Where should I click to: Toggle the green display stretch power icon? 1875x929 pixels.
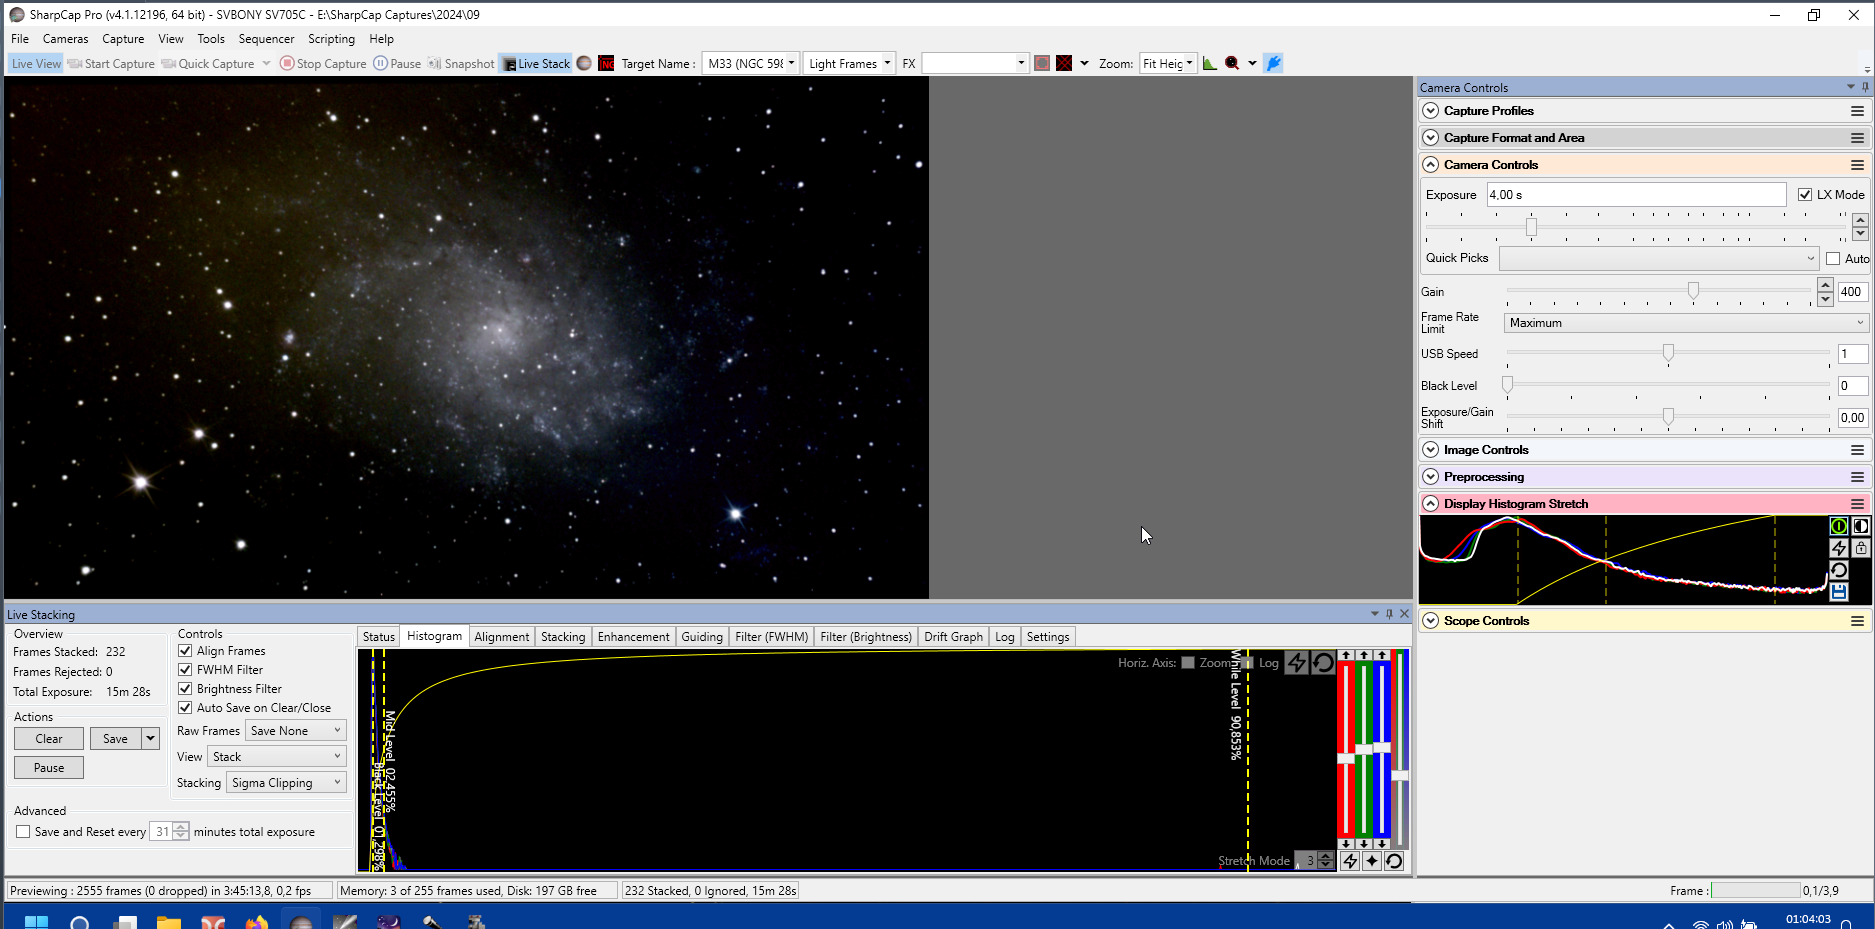click(1838, 526)
